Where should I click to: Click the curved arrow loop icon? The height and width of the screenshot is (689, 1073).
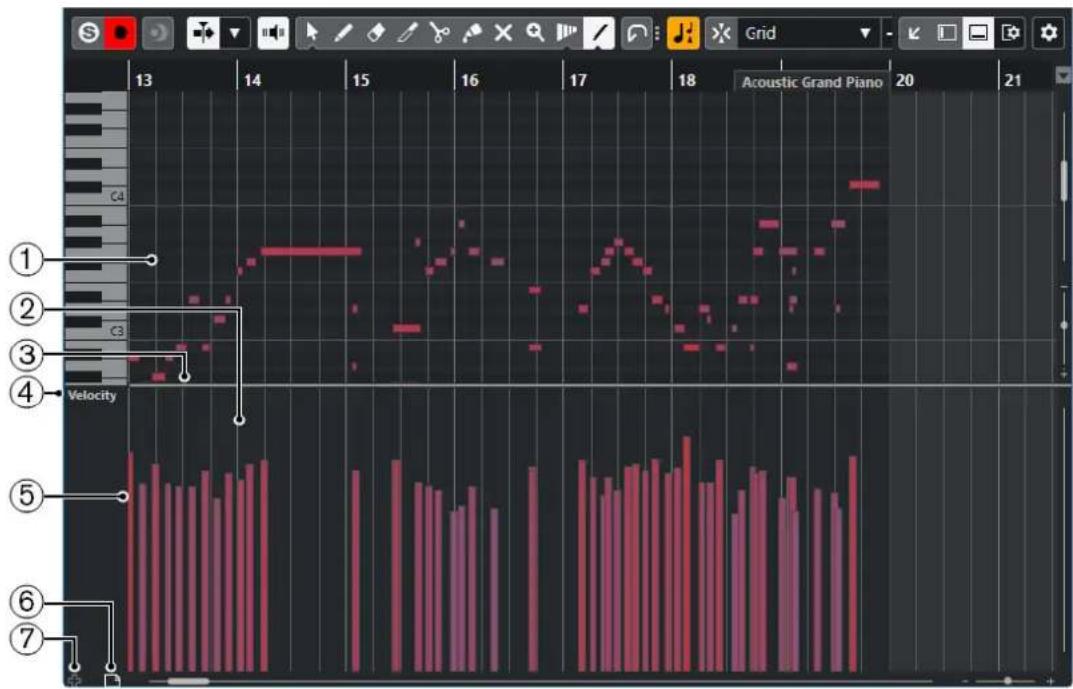point(637,33)
